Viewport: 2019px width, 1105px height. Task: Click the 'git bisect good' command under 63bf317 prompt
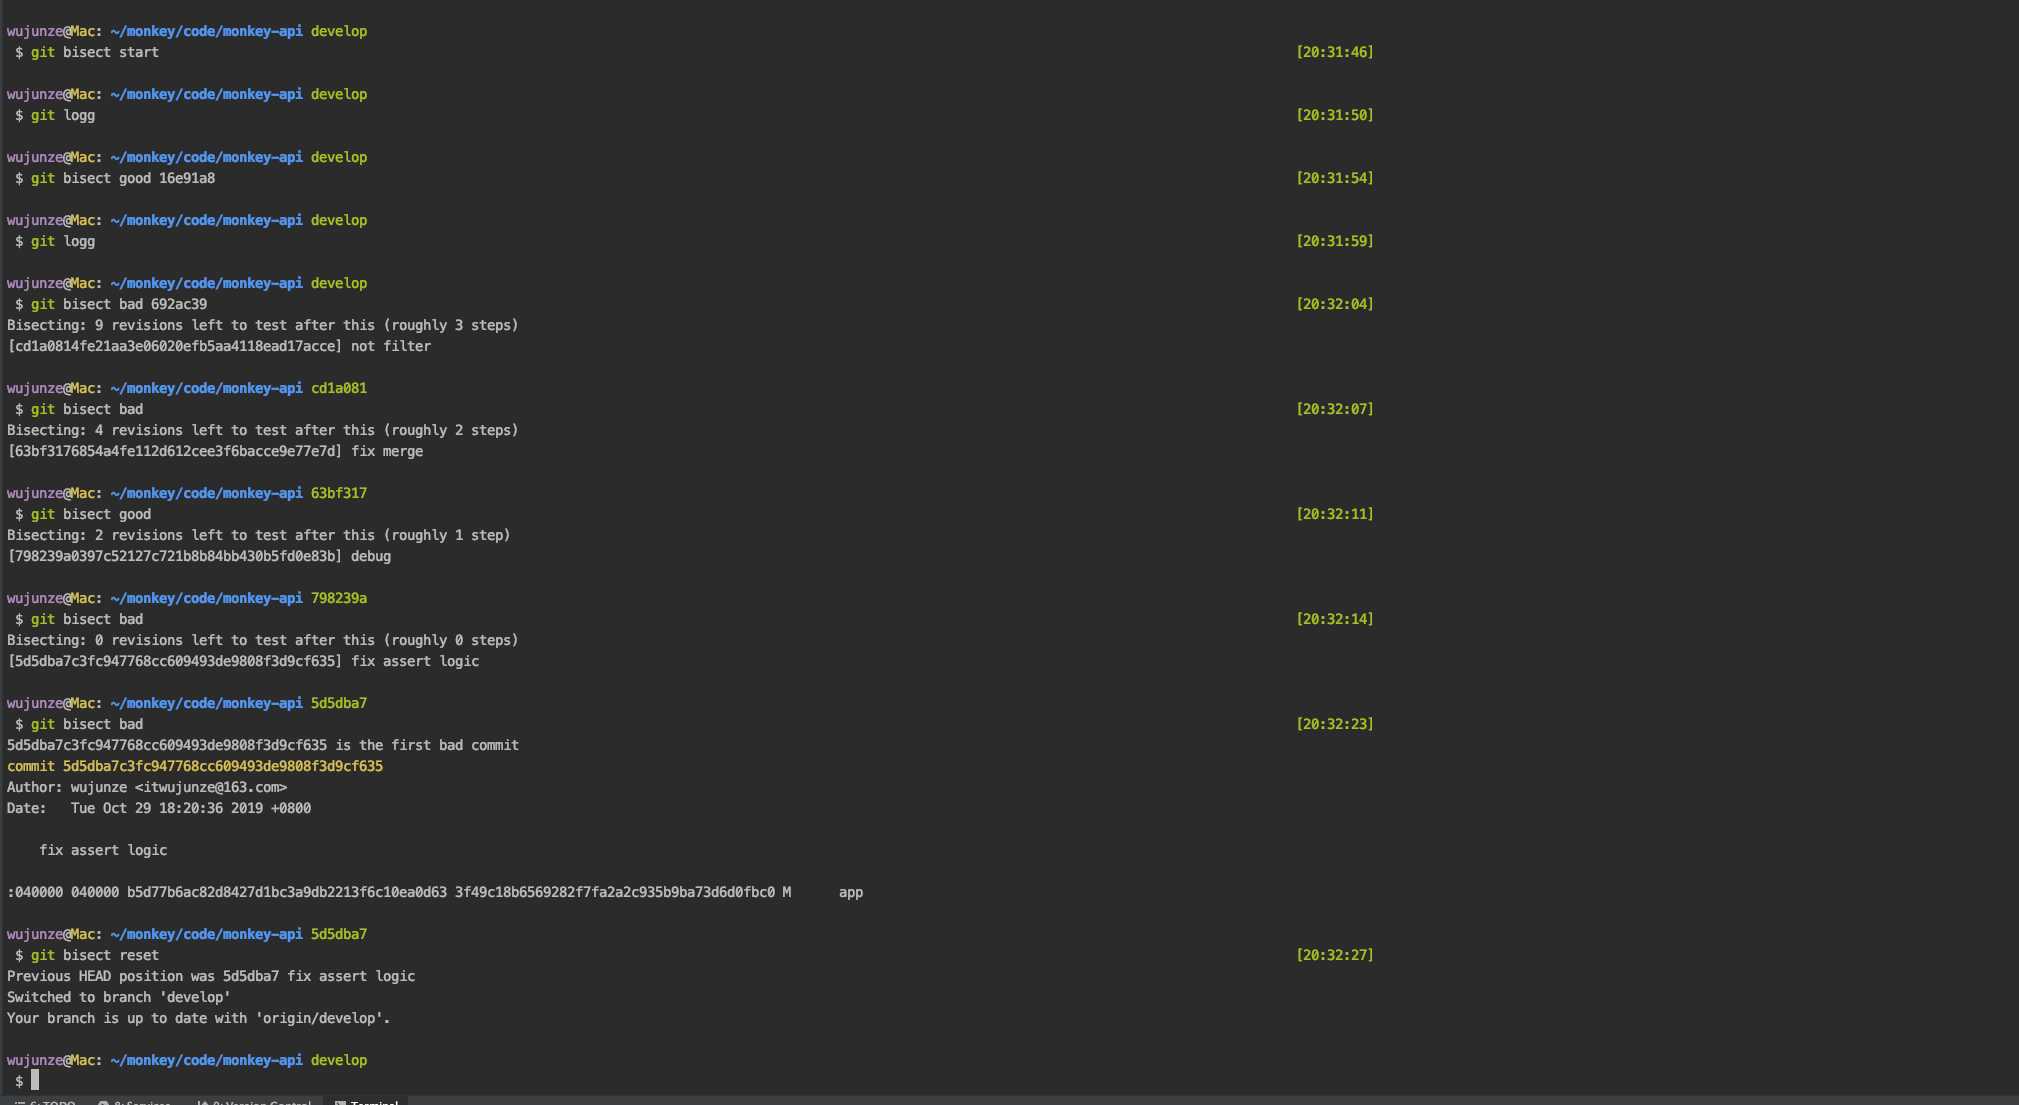coord(91,514)
